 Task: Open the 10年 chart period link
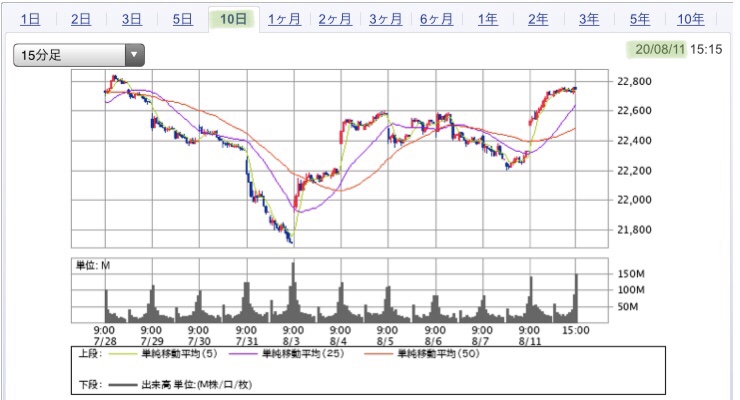[x=690, y=19]
